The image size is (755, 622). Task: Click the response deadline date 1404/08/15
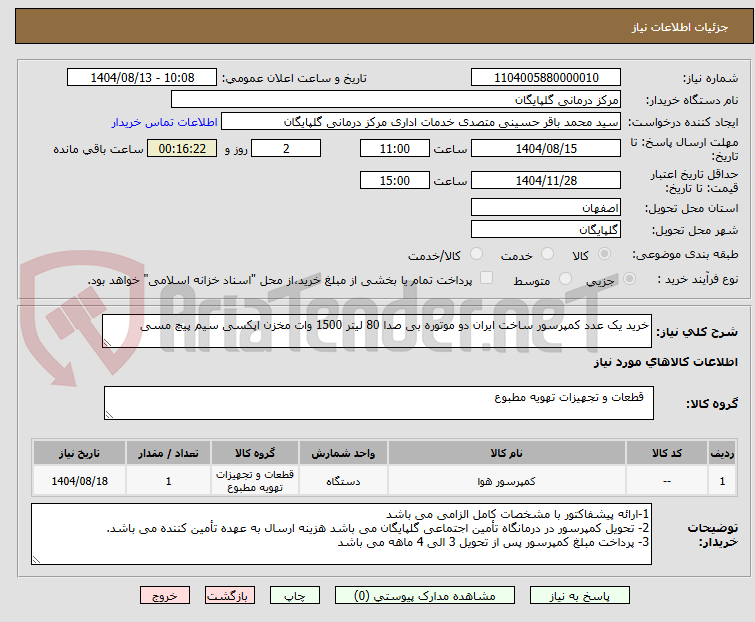point(546,148)
